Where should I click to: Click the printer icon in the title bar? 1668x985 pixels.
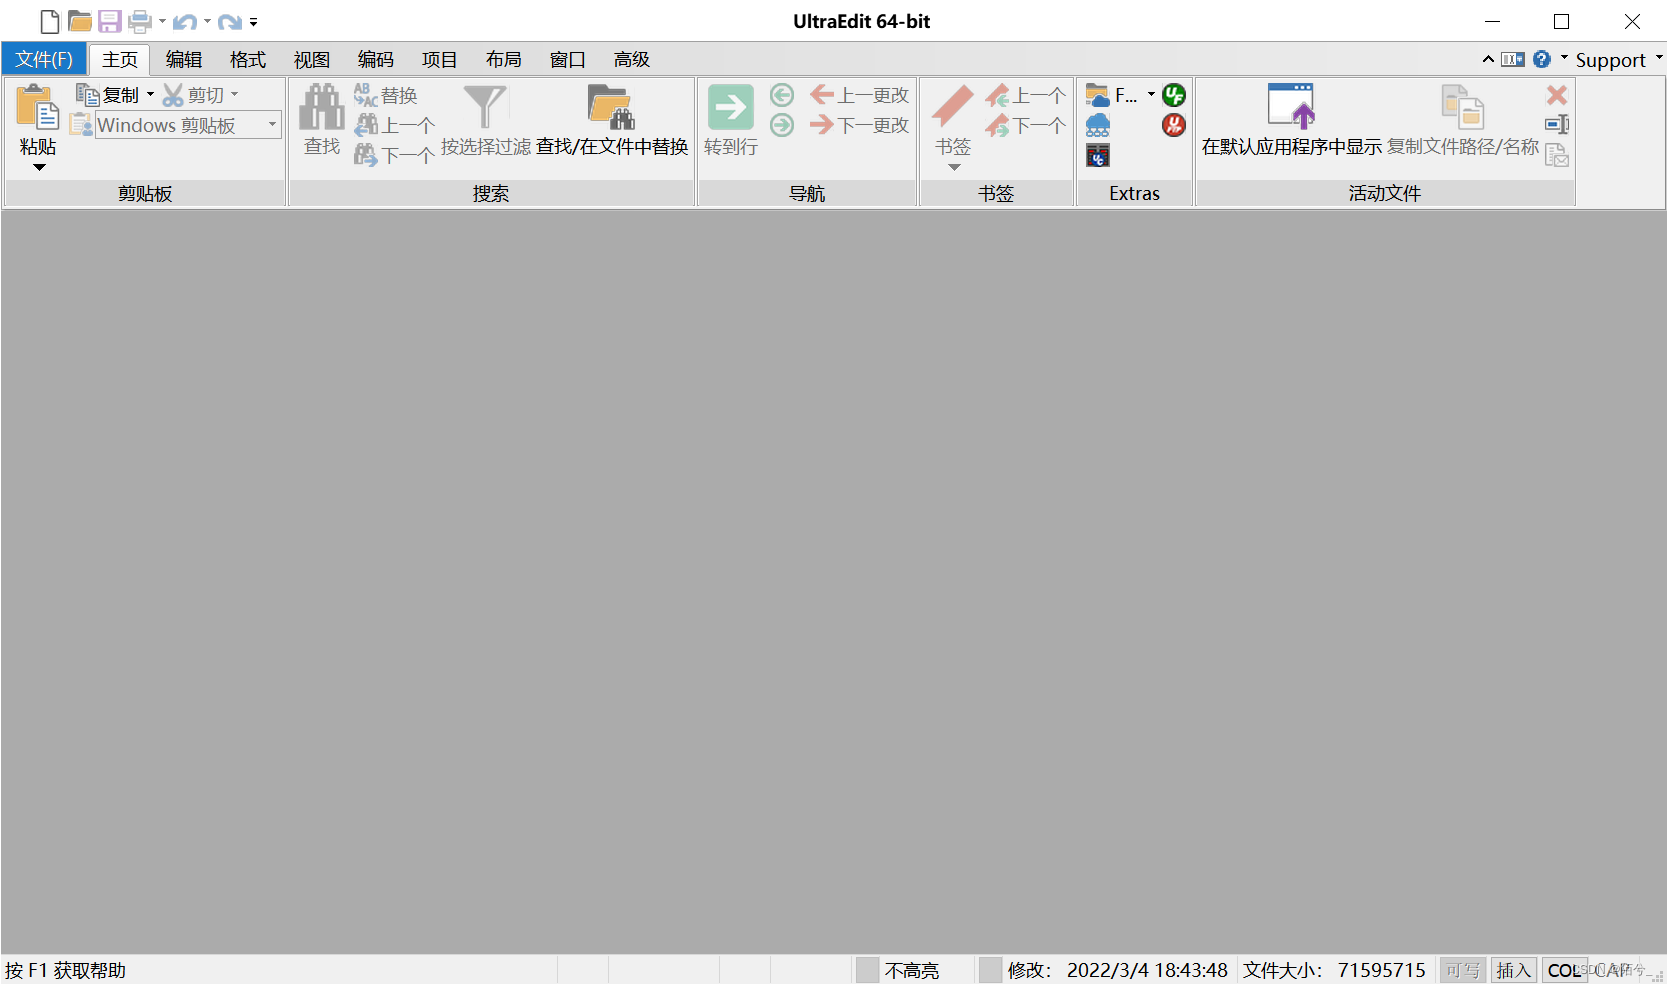140,21
